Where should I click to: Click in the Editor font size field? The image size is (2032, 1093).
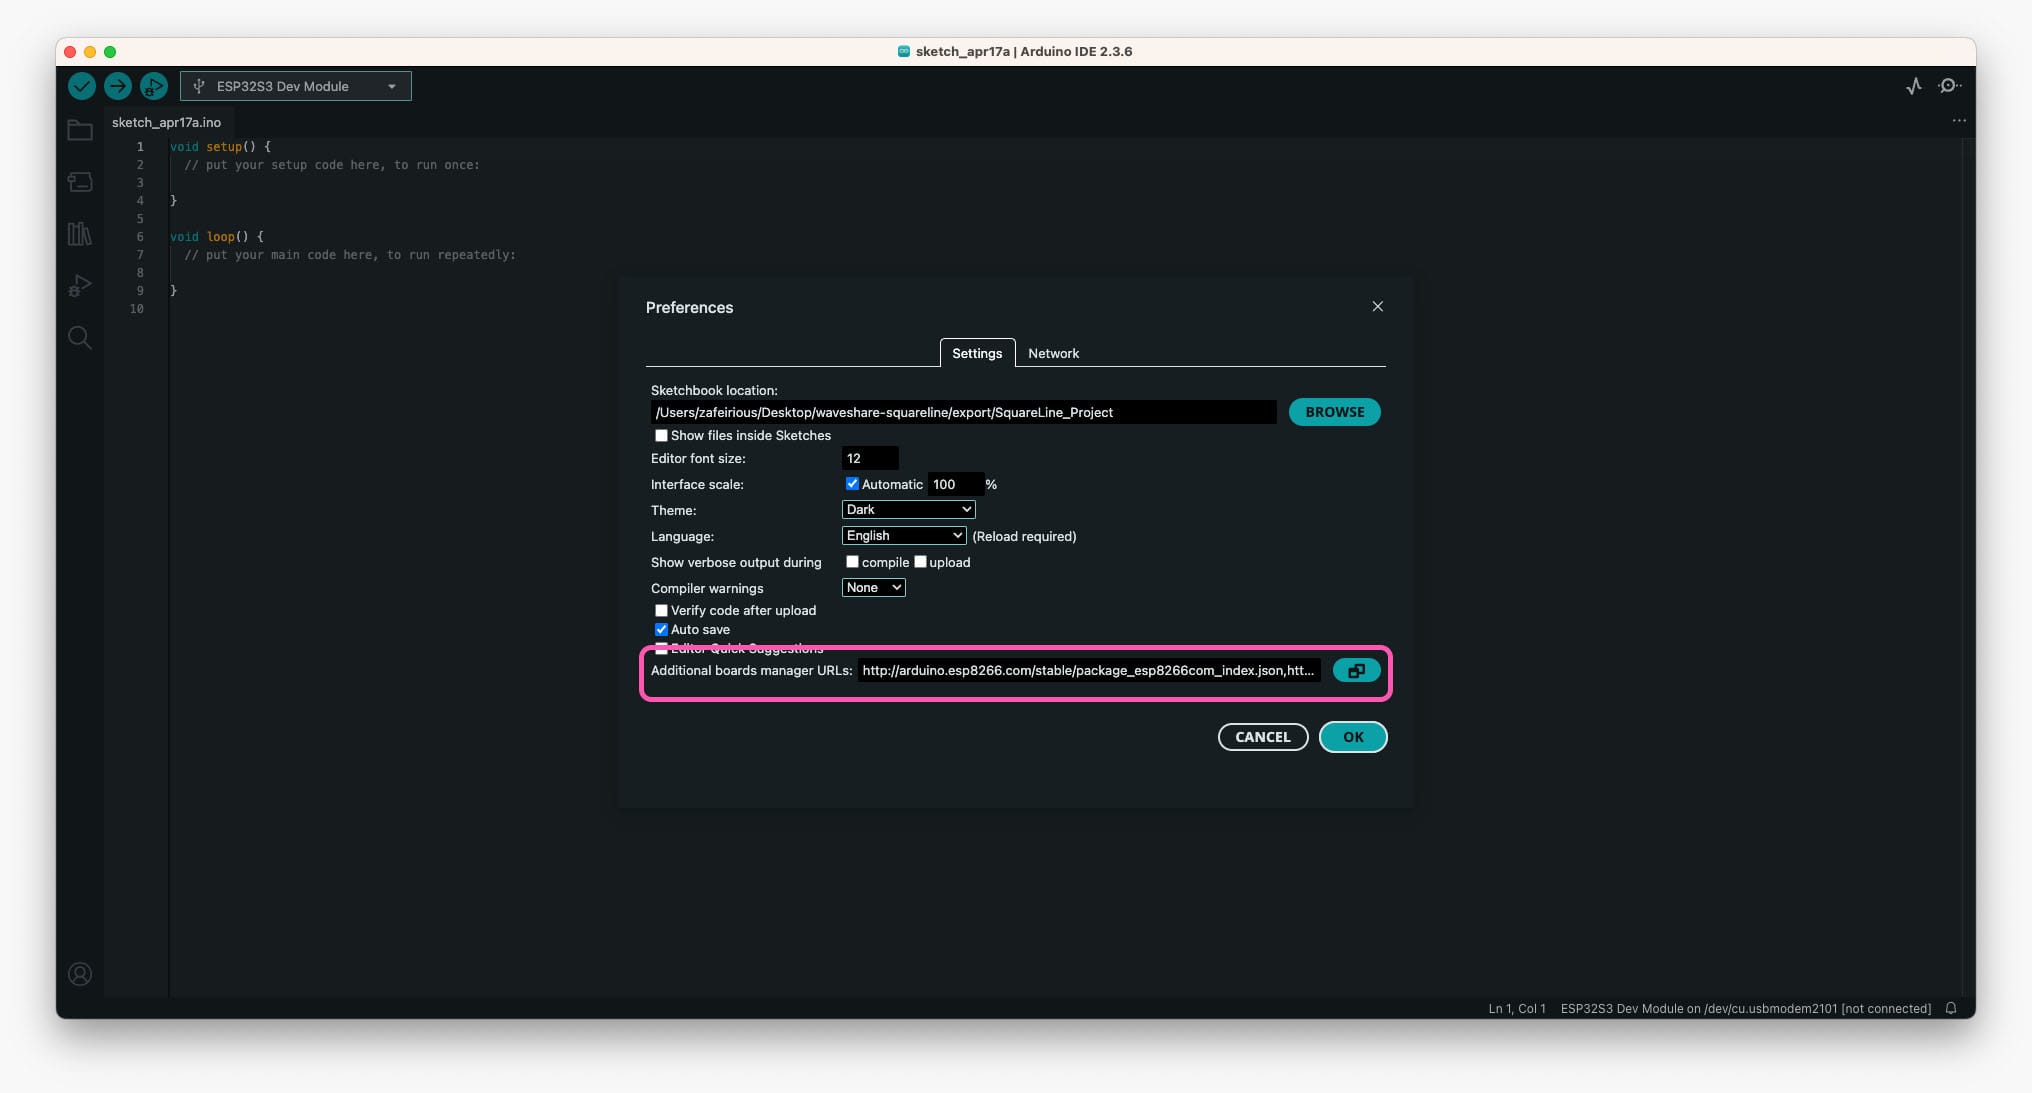point(869,458)
